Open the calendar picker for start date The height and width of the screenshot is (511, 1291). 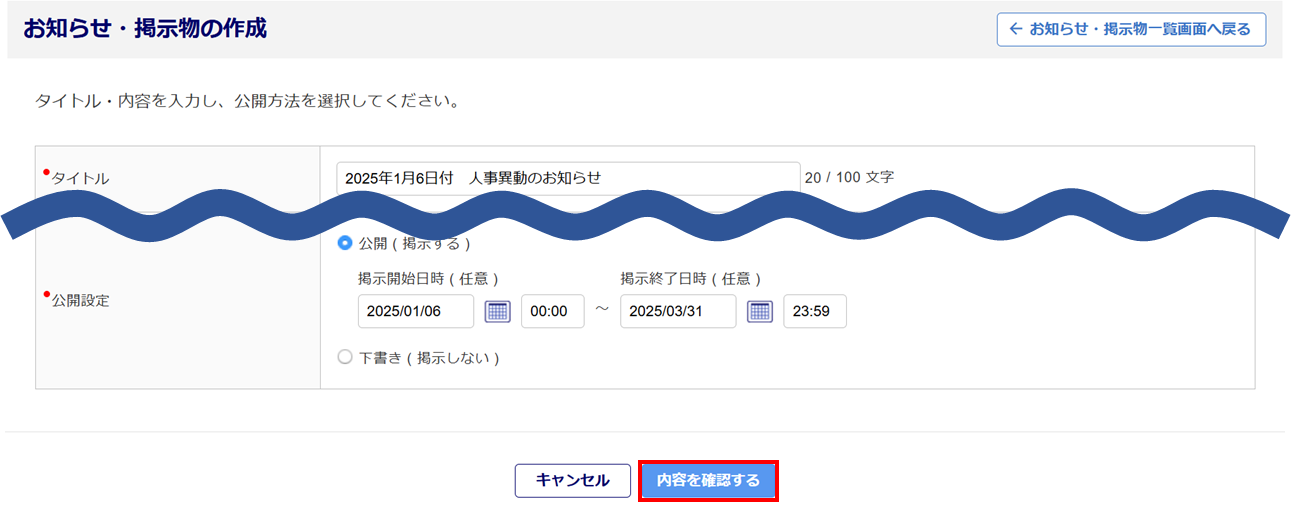(x=498, y=311)
